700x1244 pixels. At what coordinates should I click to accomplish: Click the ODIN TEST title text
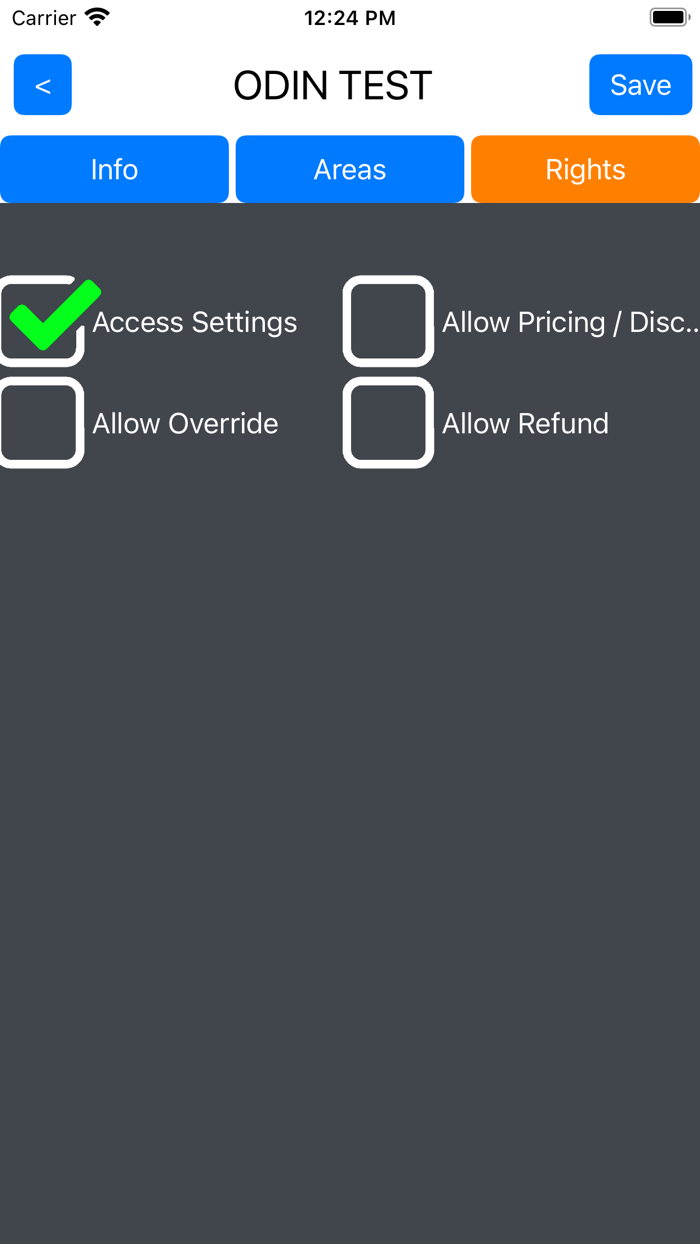[x=332, y=85]
